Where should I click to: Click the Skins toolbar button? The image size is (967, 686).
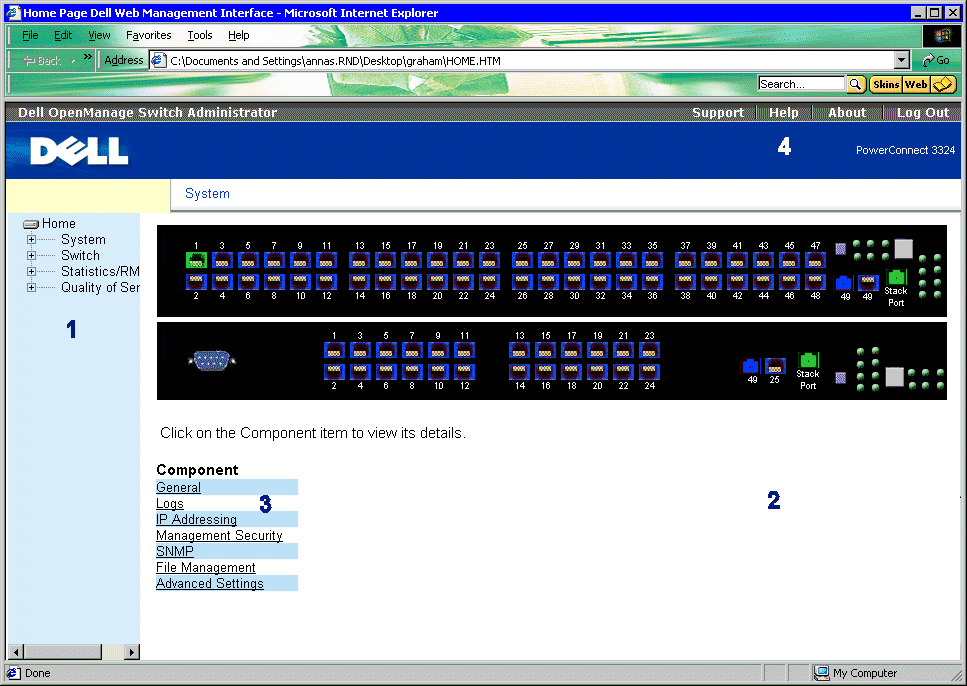(886, 84)
